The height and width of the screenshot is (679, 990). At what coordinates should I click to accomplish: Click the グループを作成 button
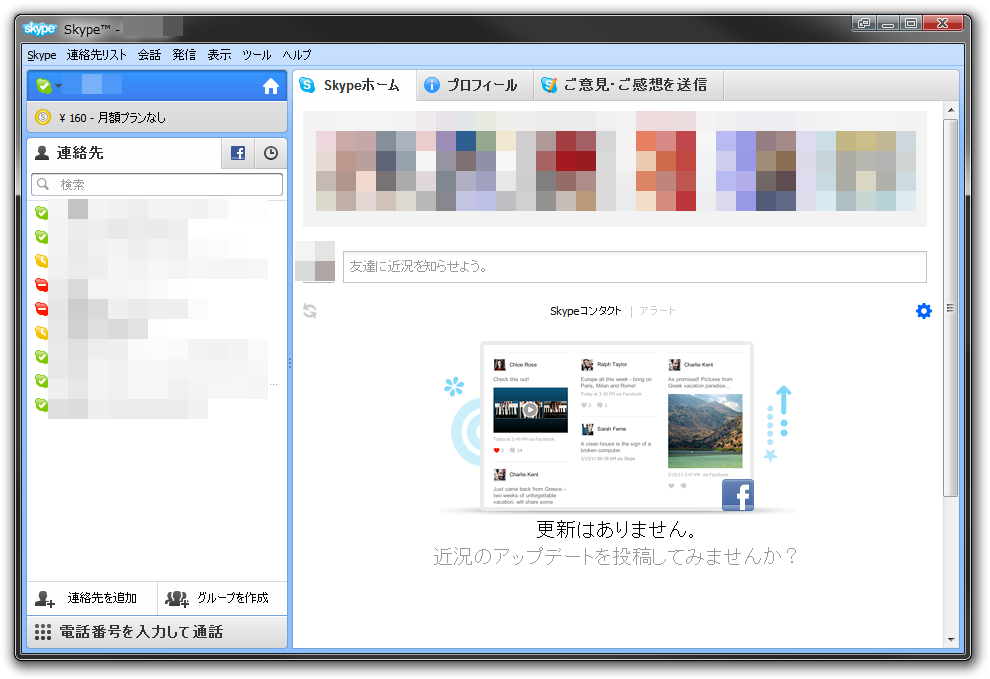[x=222, y=598]
